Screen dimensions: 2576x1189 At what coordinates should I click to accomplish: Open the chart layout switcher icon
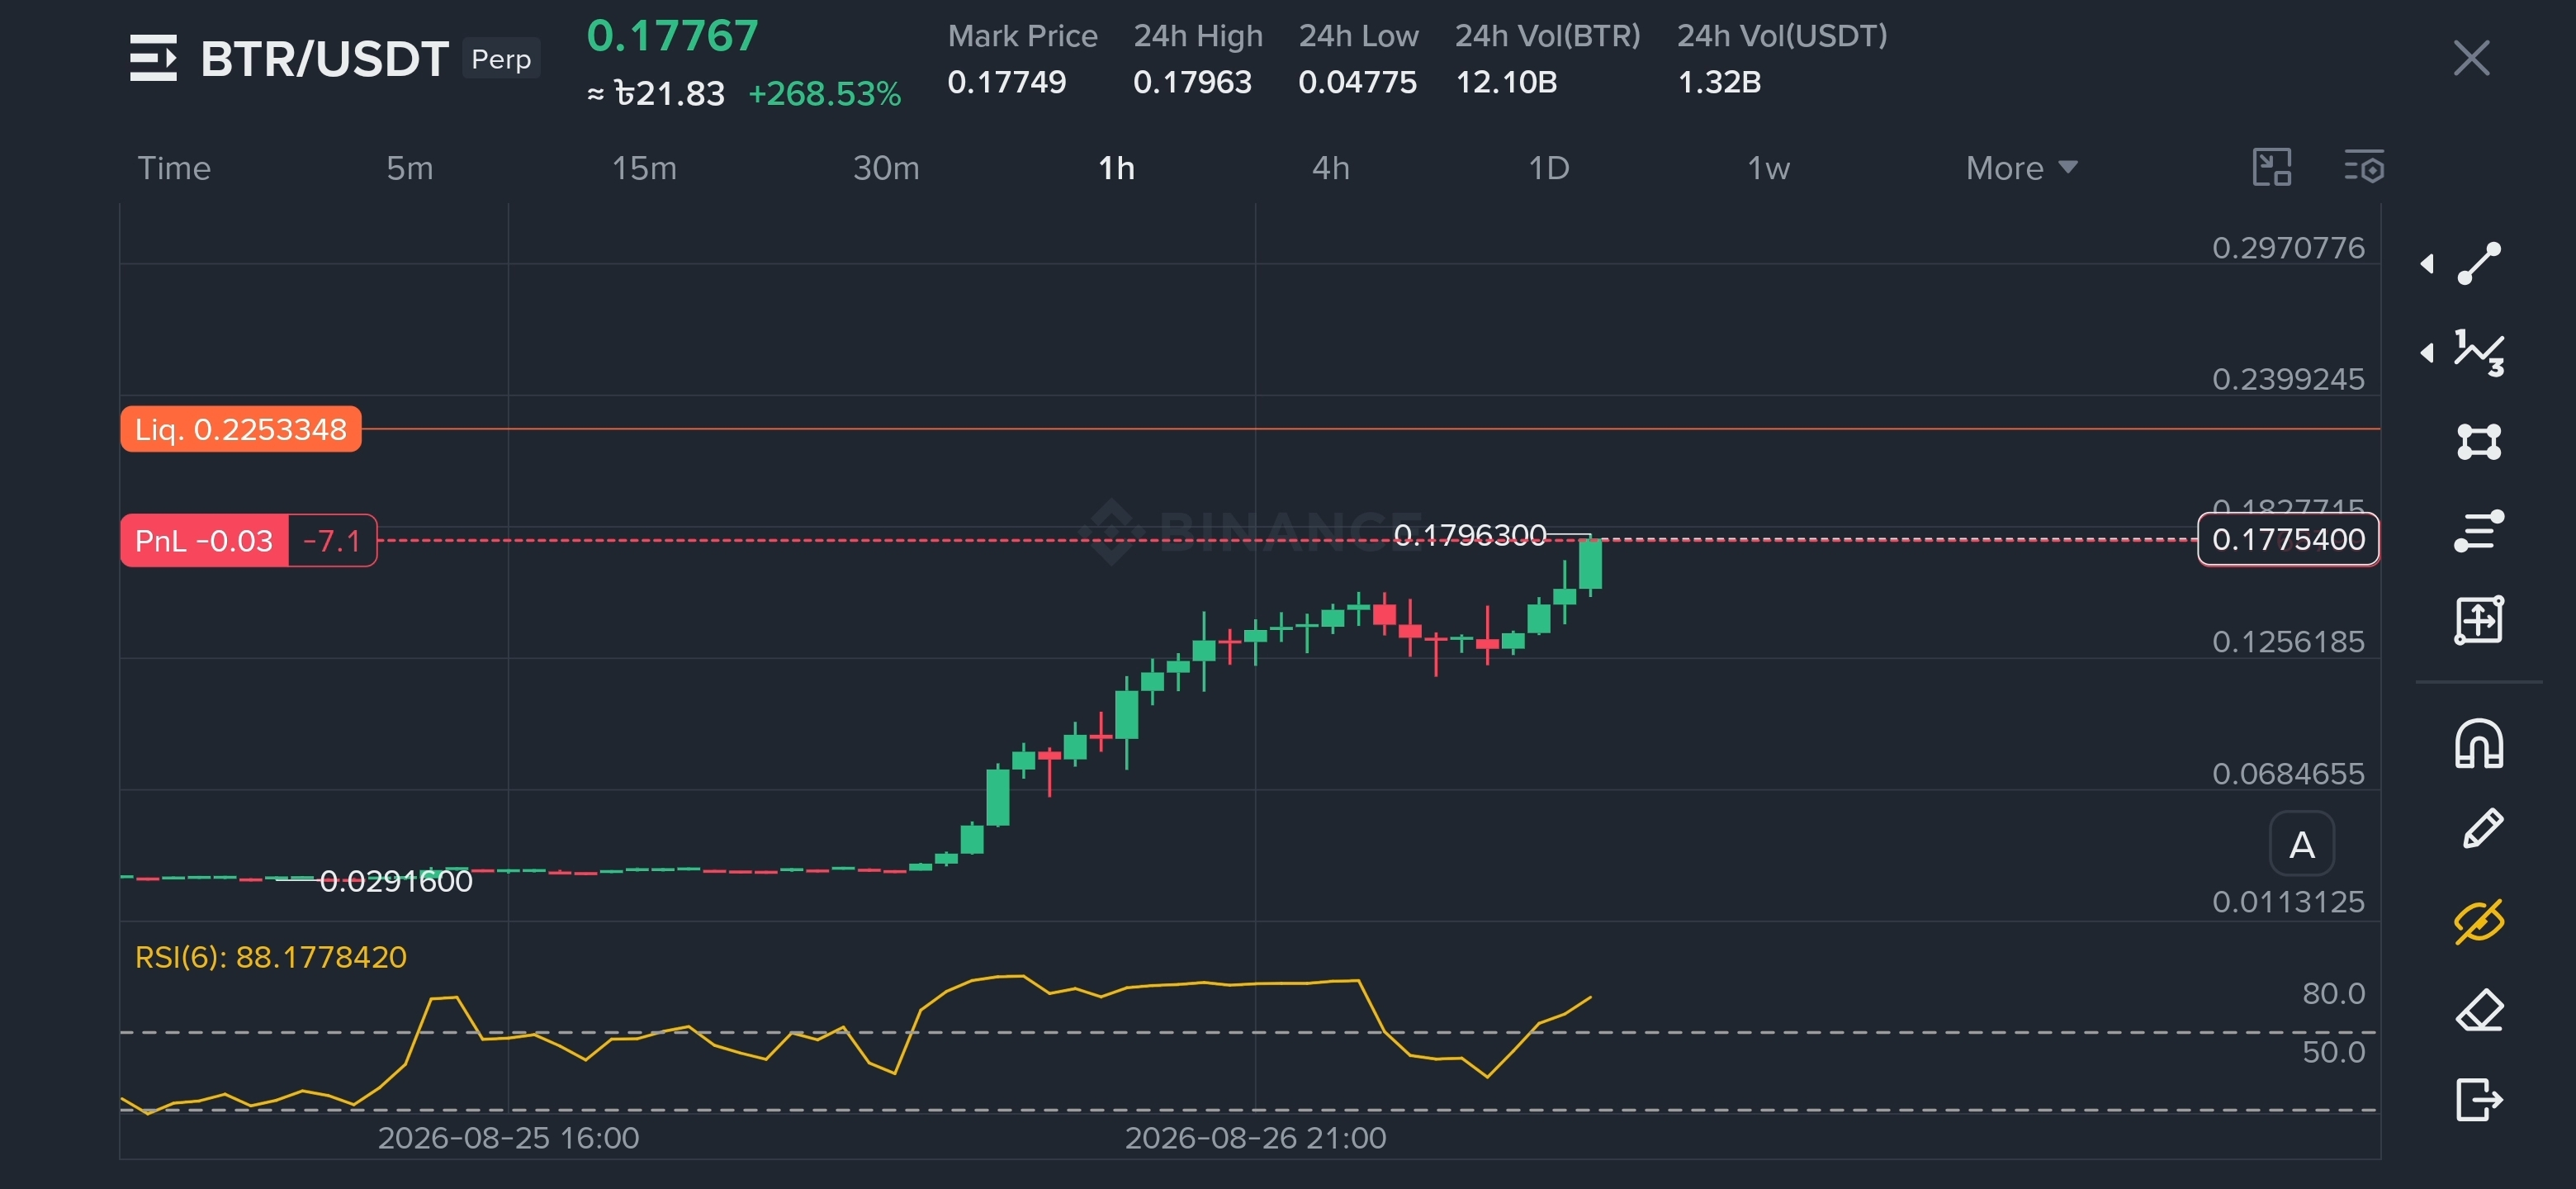point(2271,167)
